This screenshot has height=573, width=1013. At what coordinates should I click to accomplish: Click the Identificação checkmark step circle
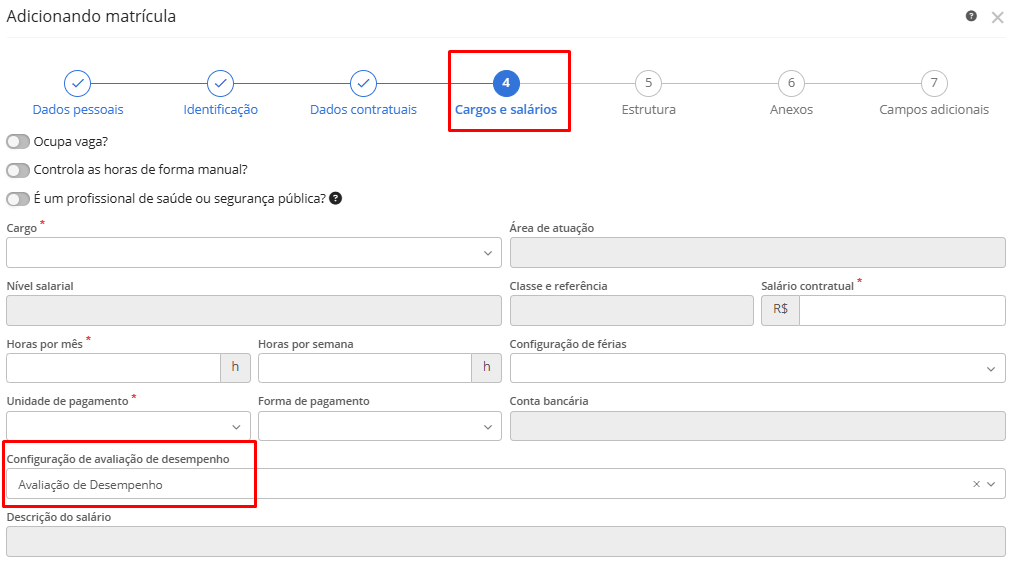[x=221, y=83]
